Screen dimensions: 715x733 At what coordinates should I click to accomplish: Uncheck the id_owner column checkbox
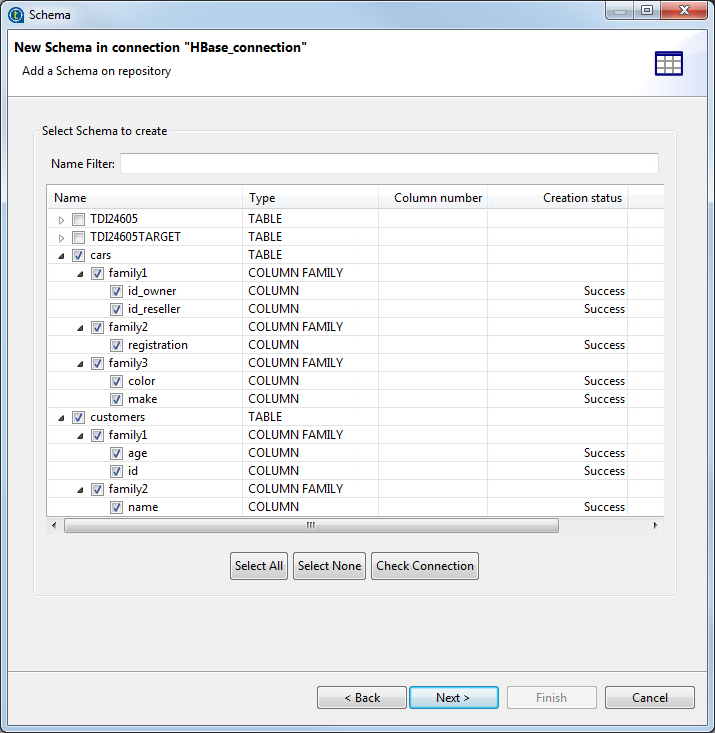pyautogui.click(x=117, y=291)
